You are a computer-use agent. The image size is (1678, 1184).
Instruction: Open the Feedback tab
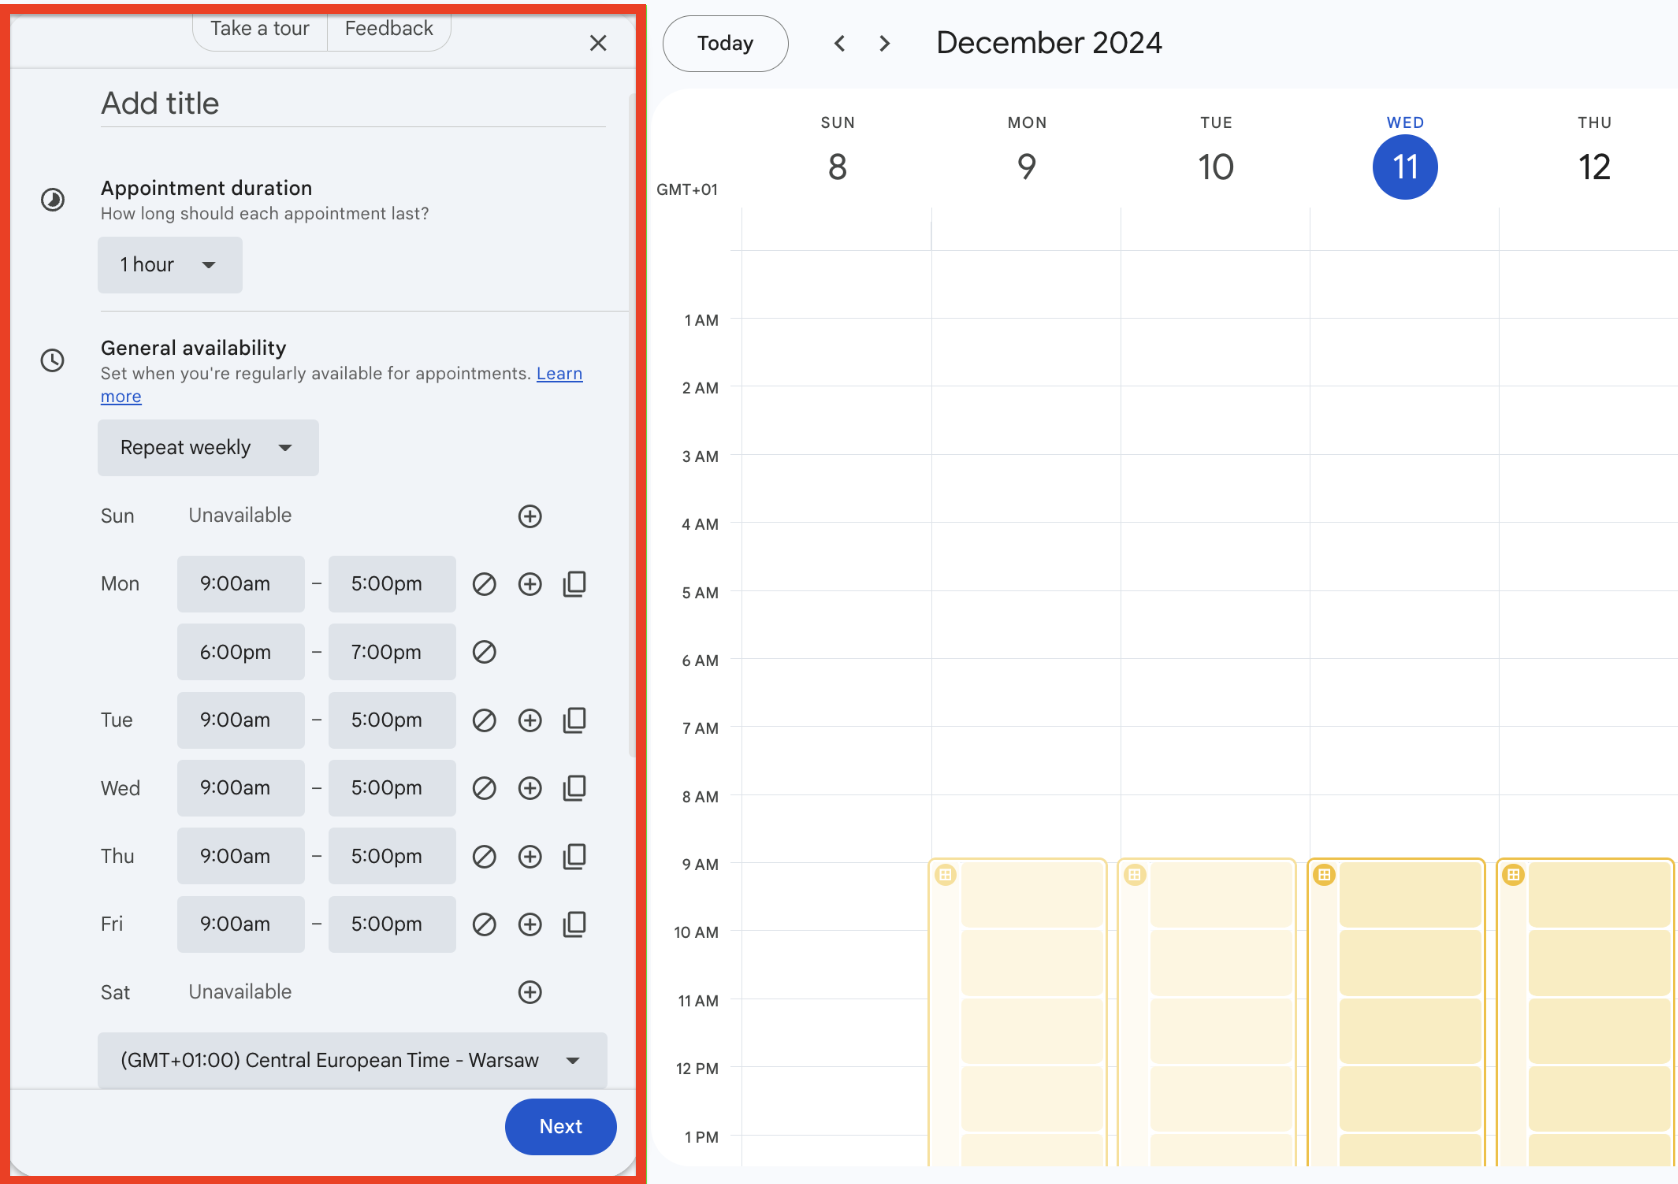click(x=389, y=29)
